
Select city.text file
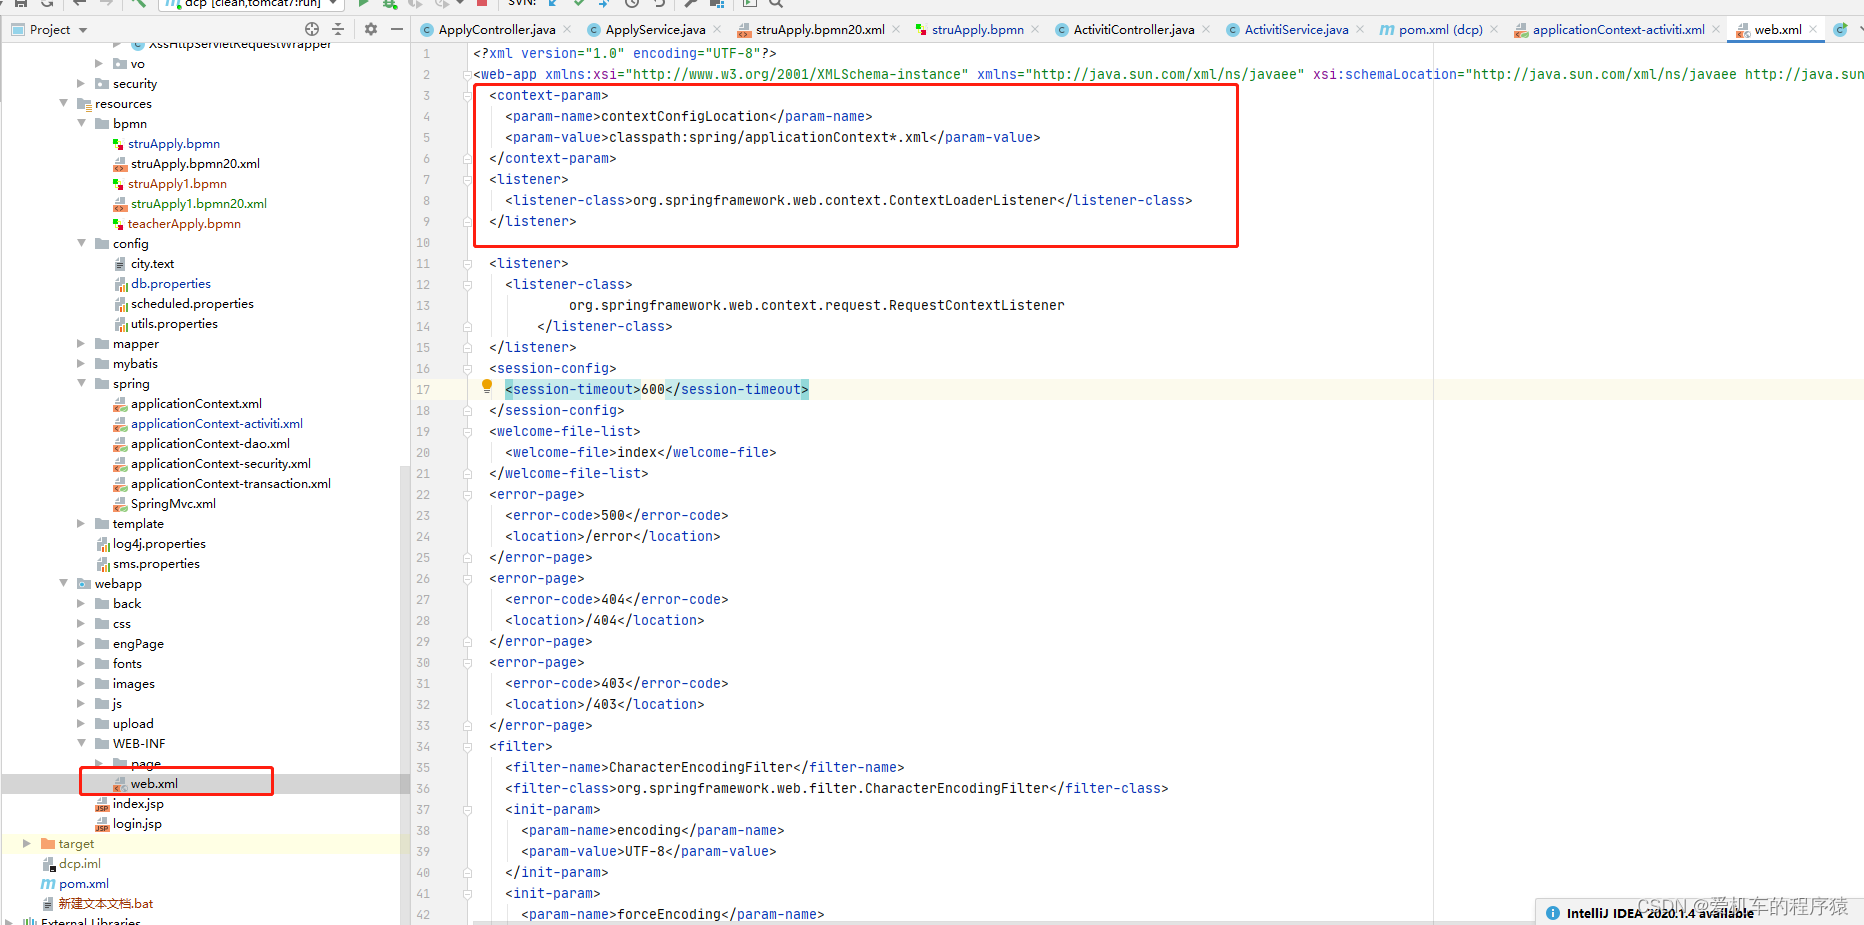coord(152,264)
